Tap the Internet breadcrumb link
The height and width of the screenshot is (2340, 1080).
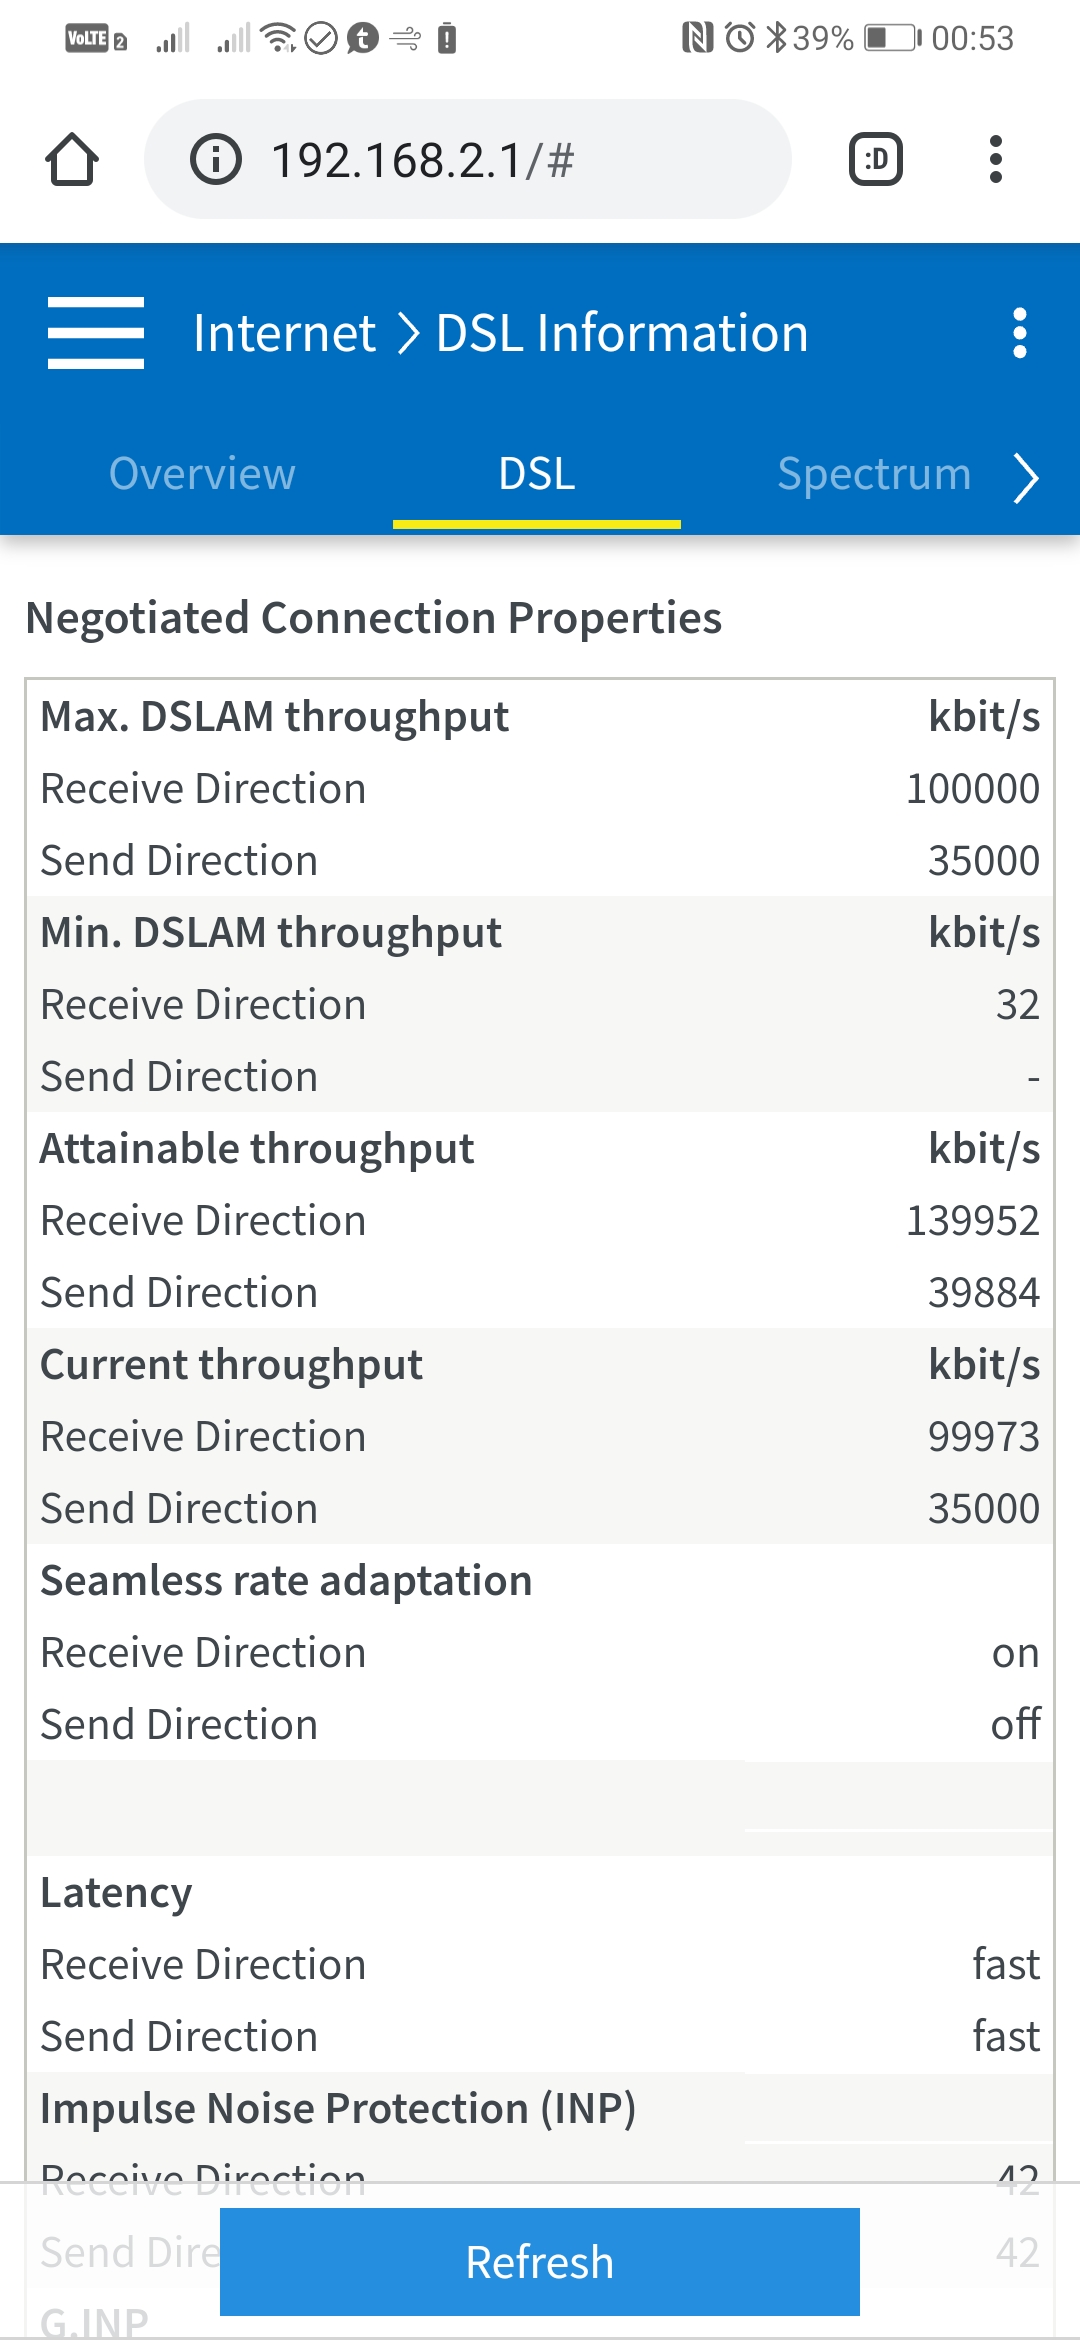(285, 333)
